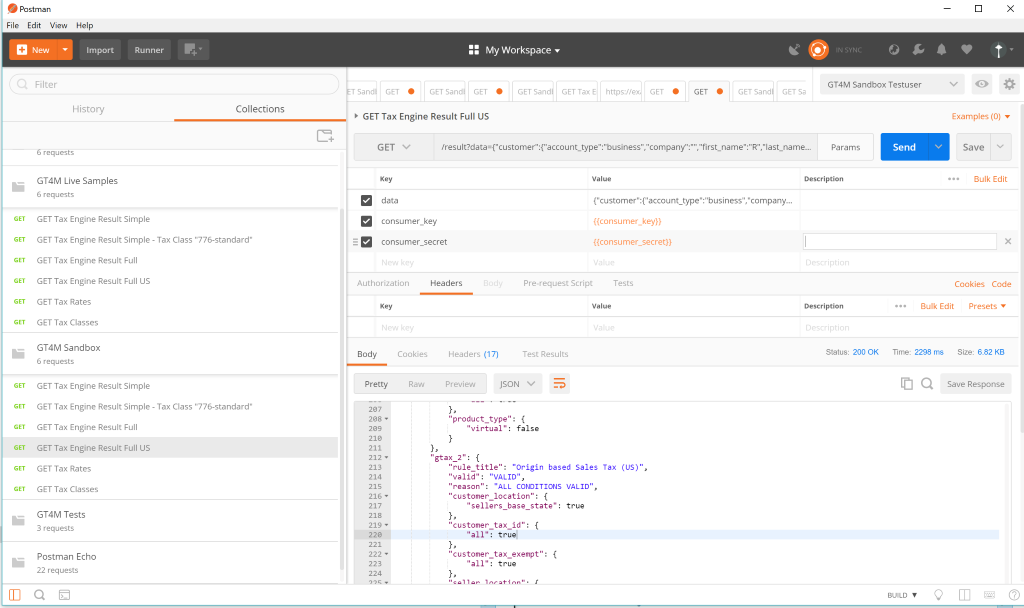Open the File menu

pos(12,25)
